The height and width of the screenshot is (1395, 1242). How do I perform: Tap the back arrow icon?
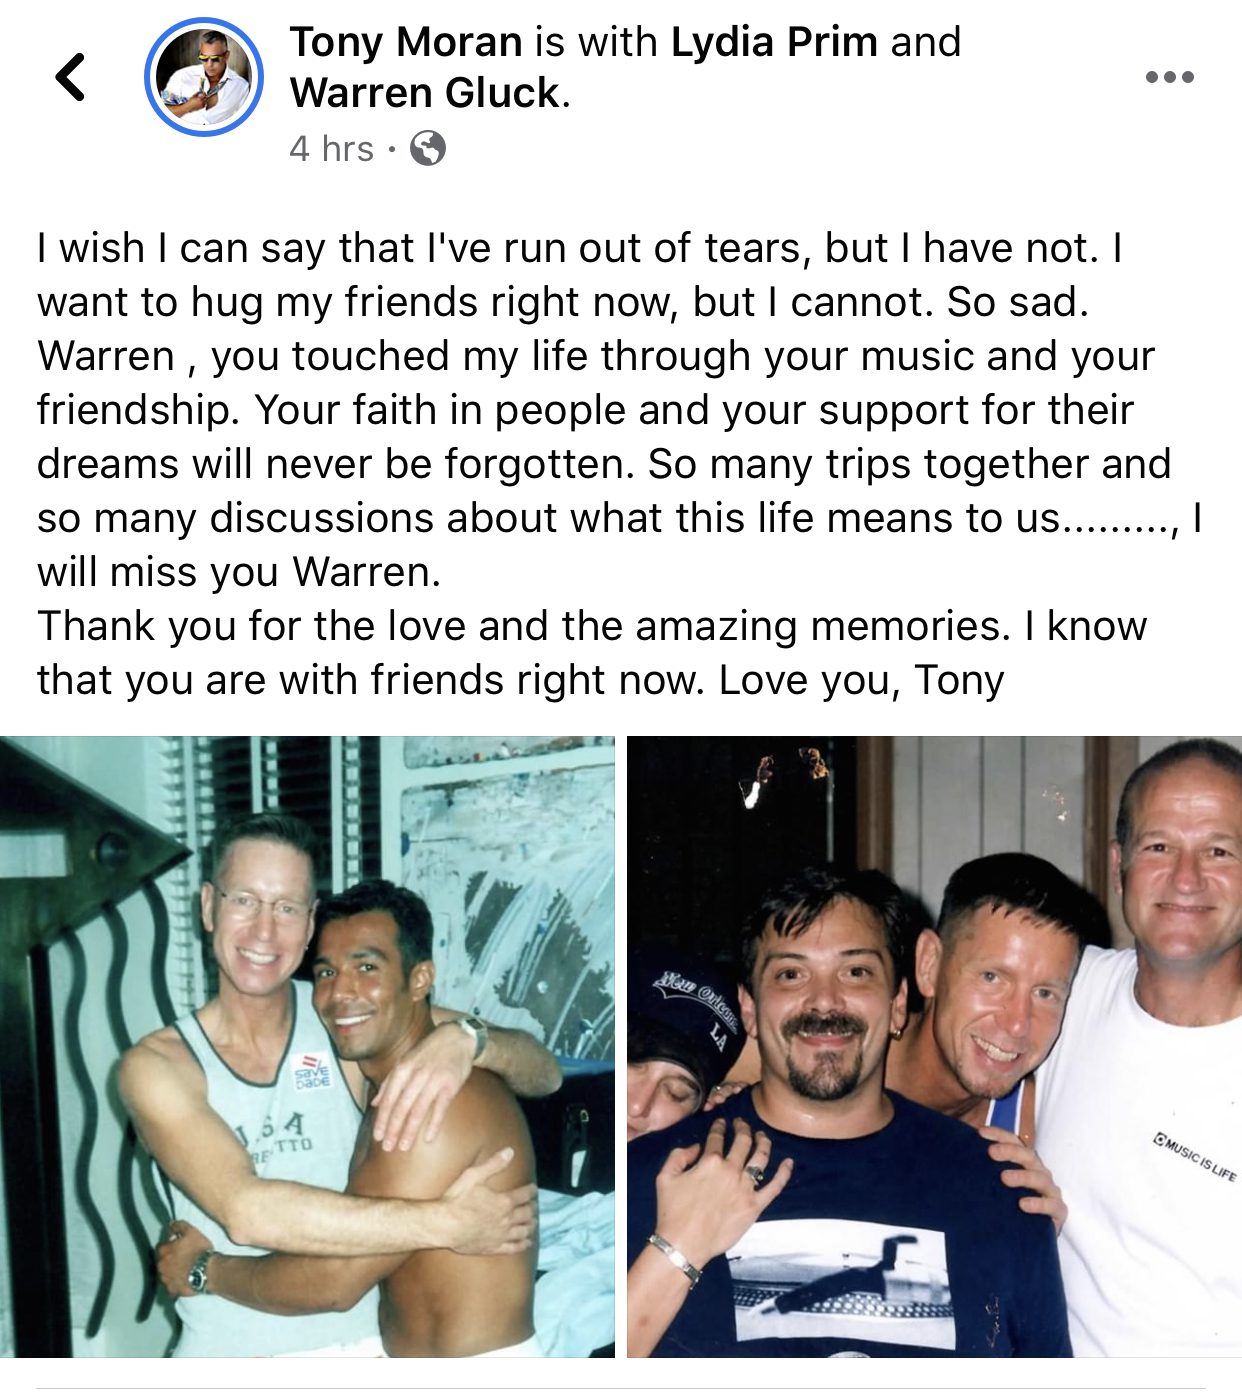(70, 77)
